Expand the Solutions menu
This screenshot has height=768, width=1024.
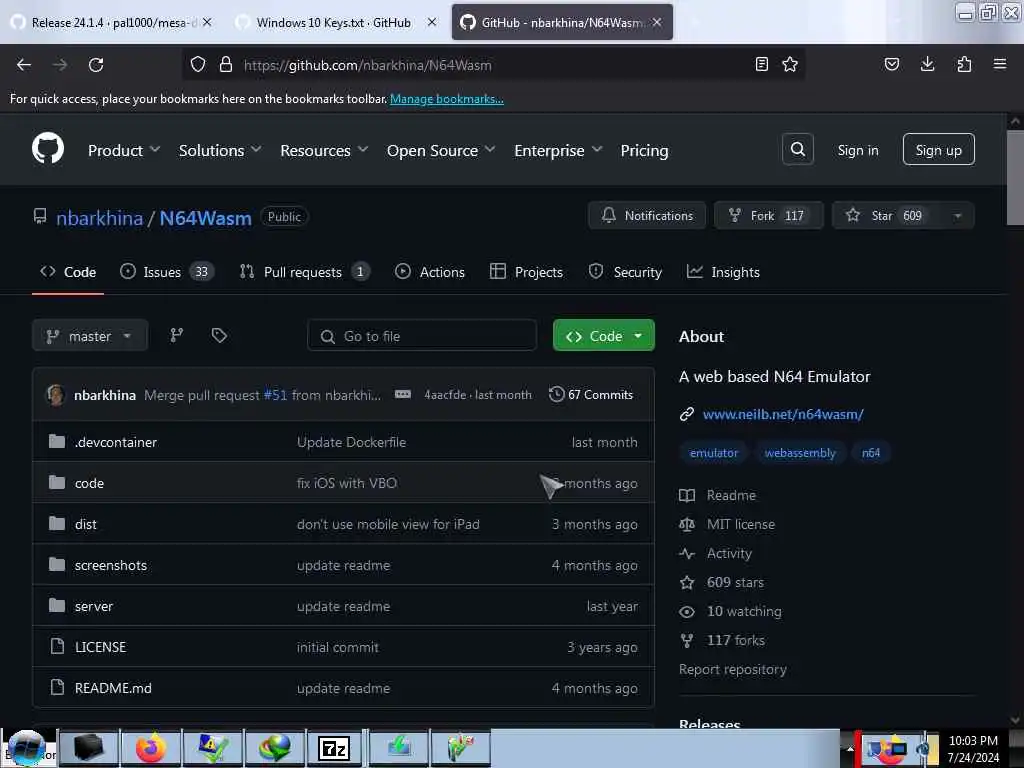pyautogui.click(x=220, y=150)
